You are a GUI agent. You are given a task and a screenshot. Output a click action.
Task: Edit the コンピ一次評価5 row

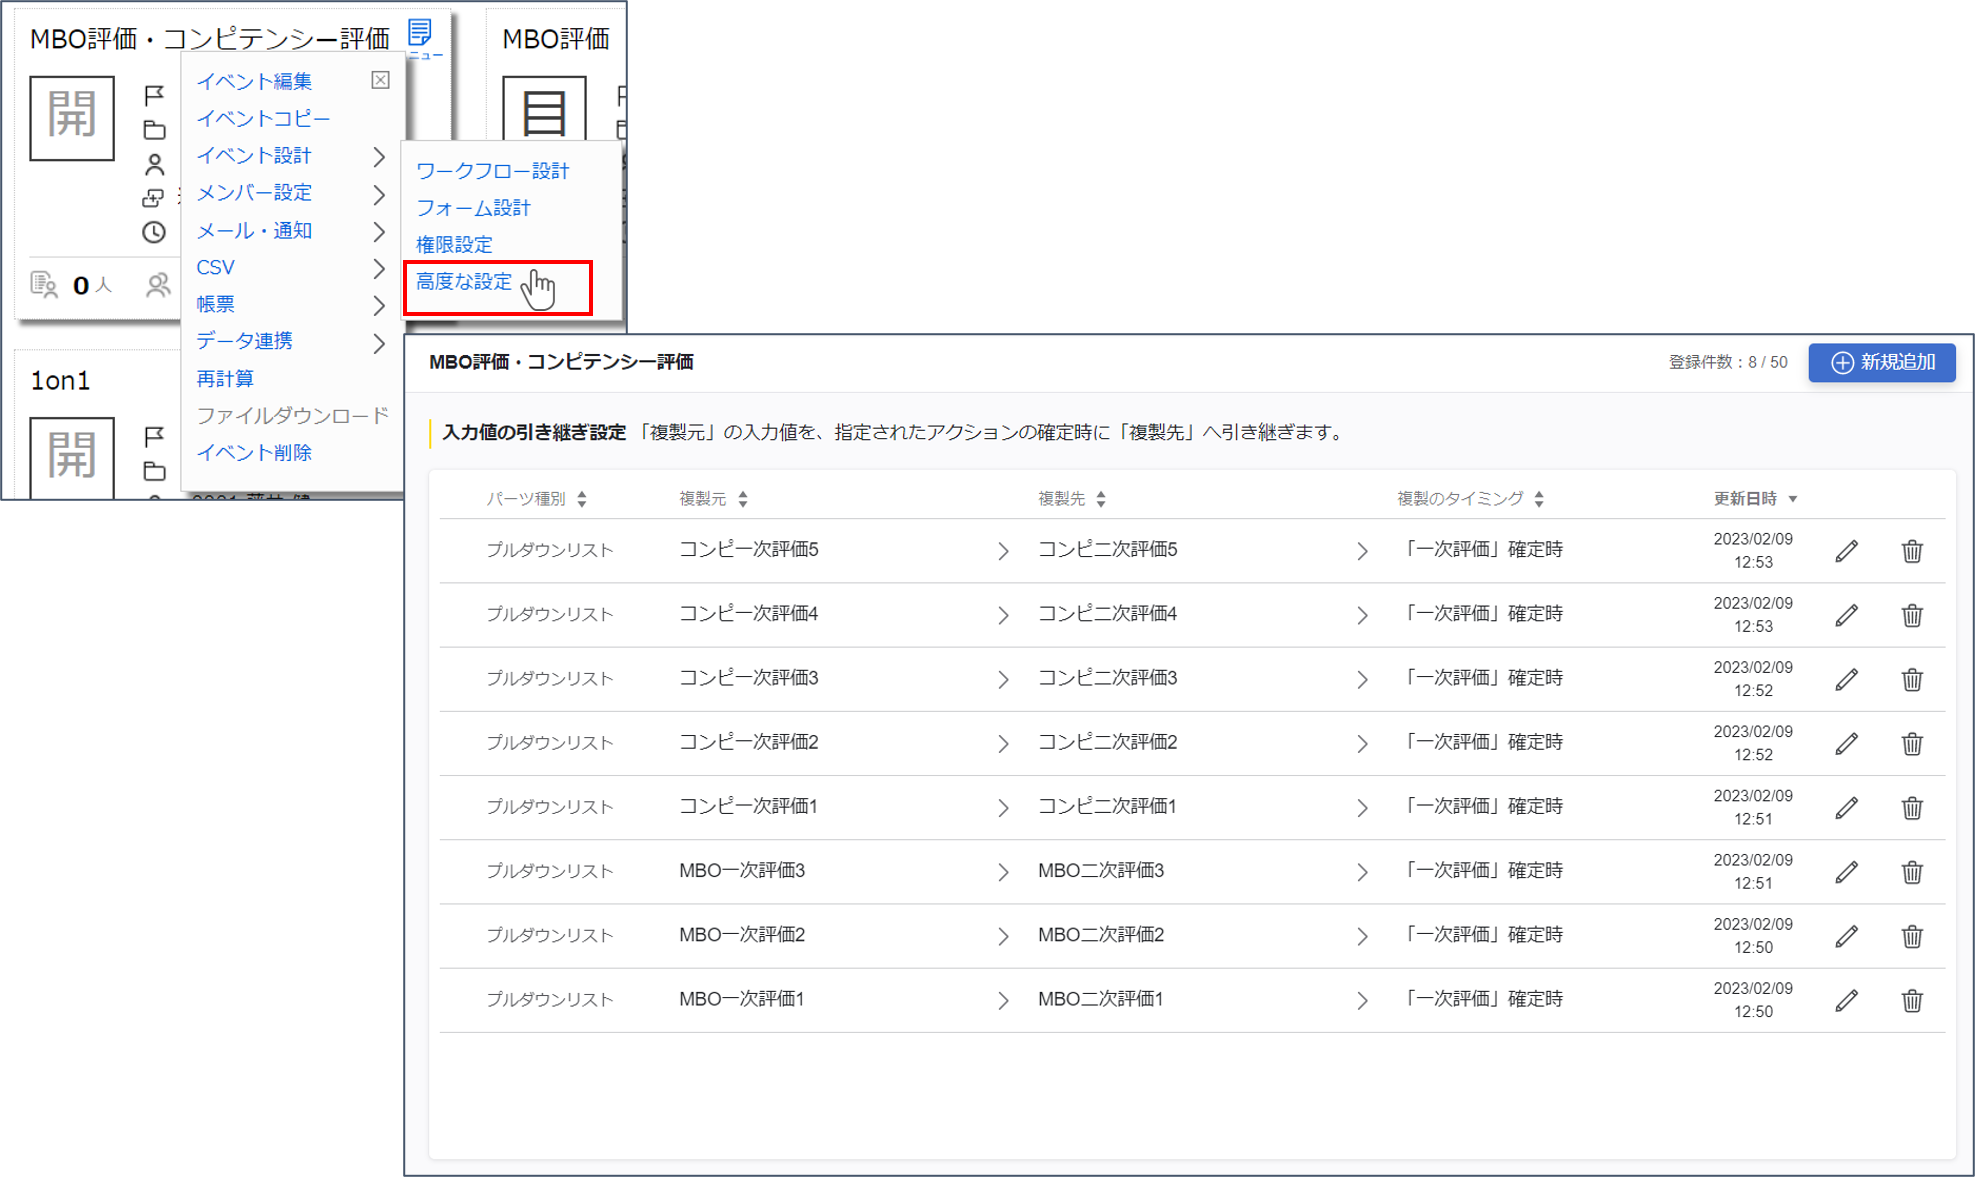(1846, 551)
